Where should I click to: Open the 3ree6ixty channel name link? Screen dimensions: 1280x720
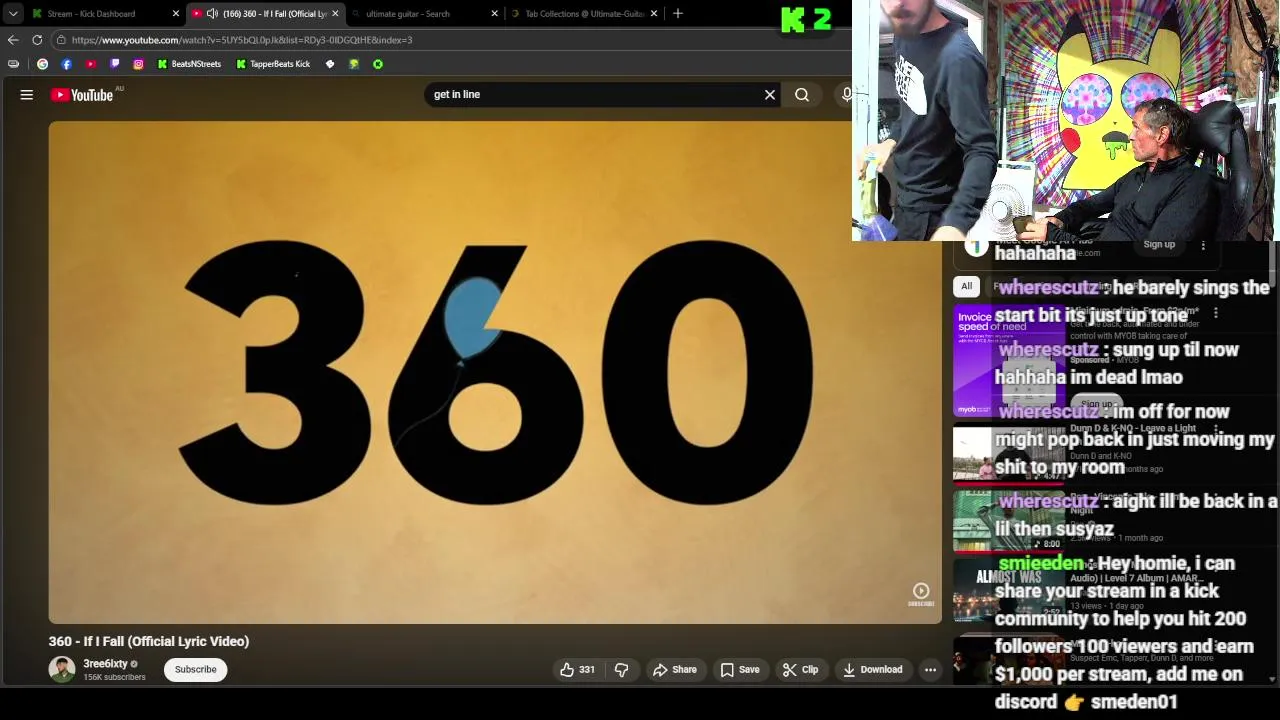(x=105, y=664)
